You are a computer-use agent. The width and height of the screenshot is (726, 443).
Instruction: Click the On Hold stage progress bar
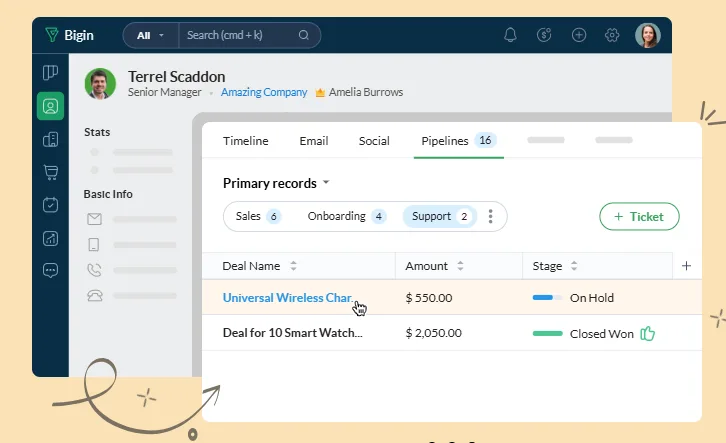(548, 298)
